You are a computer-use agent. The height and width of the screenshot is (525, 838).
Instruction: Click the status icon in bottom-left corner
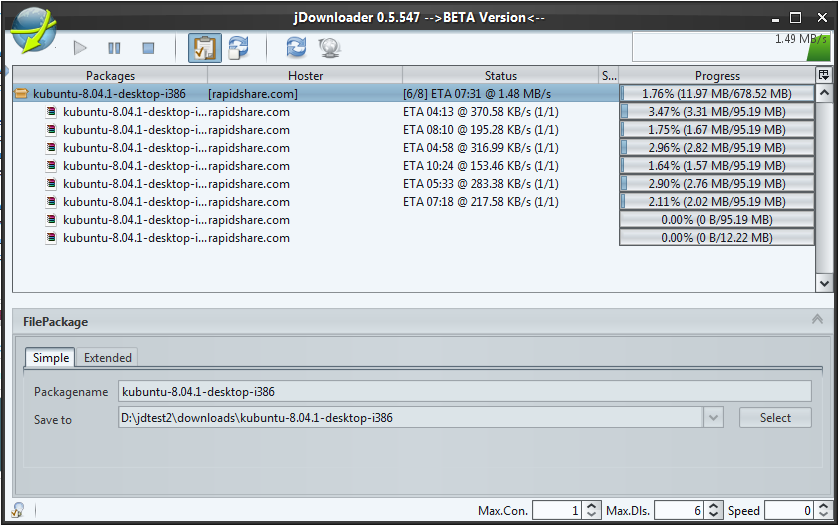coord(18,510)
